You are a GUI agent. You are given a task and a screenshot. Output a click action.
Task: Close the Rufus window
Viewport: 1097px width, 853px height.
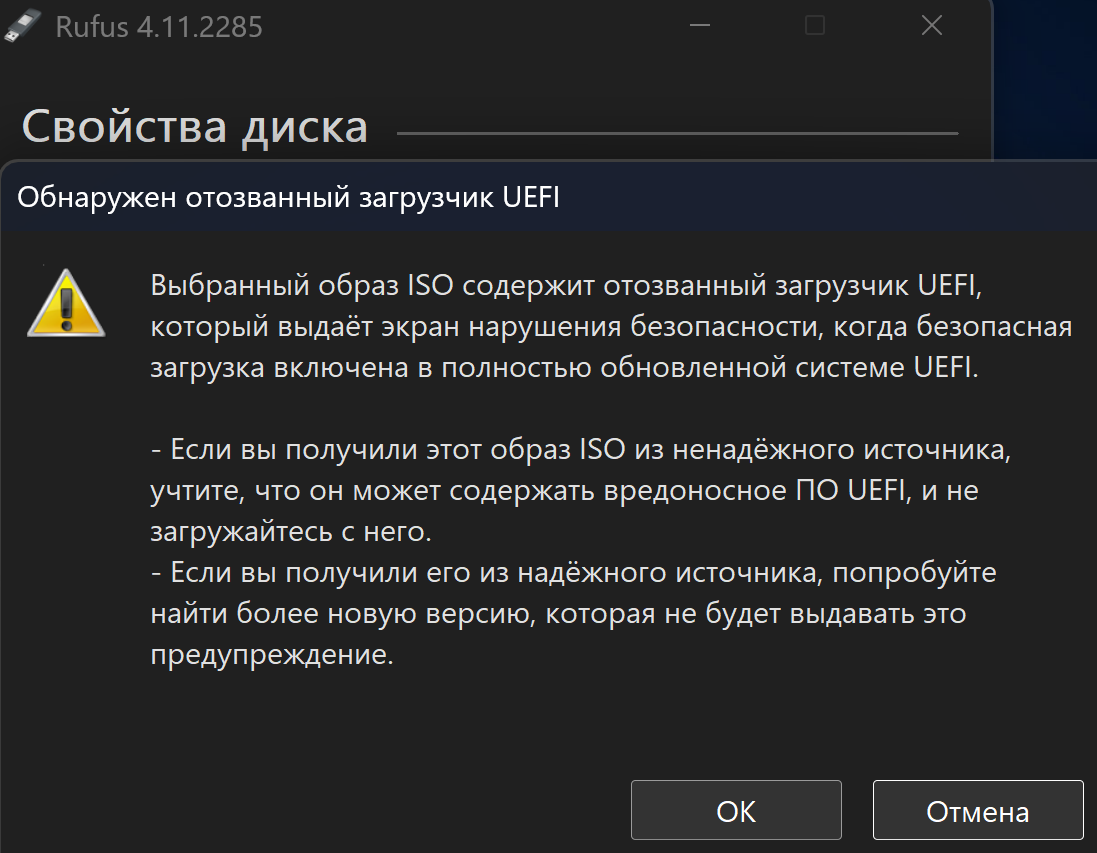click(x=931, y=26)
